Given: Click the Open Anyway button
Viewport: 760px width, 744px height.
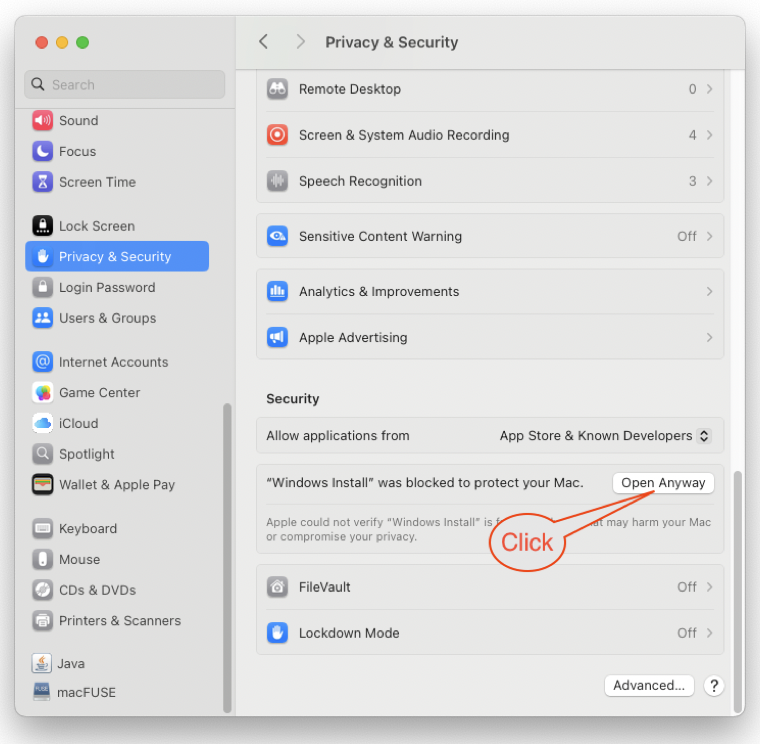Looking at the screenshot, I should click(663, 483).
